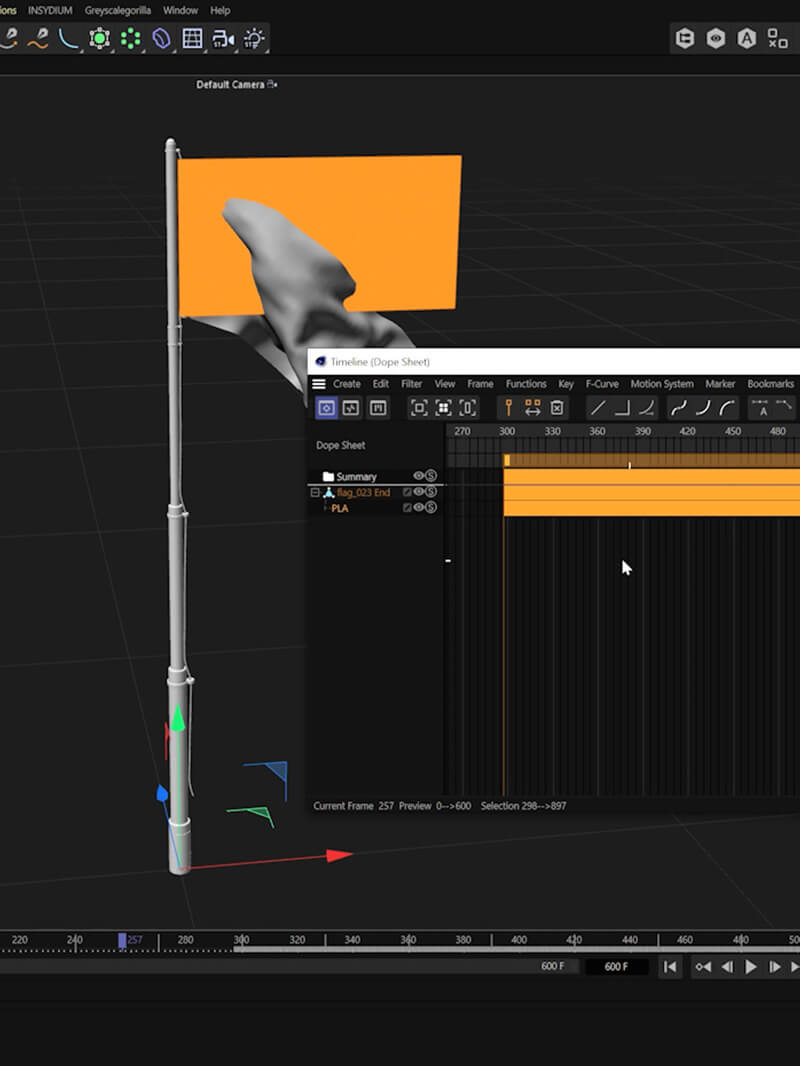This screenshot has height=1066, width=800.
Task: Open the timeline hamburger menu
Action: click(319, 384)
